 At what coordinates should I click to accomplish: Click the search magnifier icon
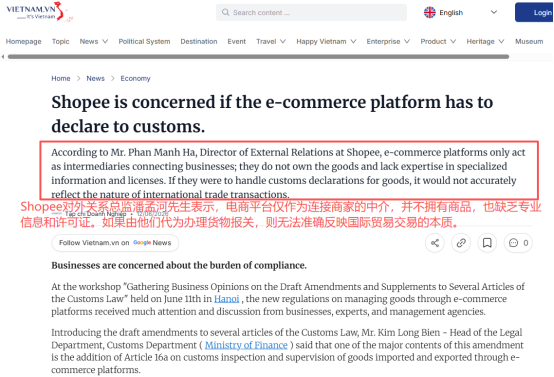[225, 12]
